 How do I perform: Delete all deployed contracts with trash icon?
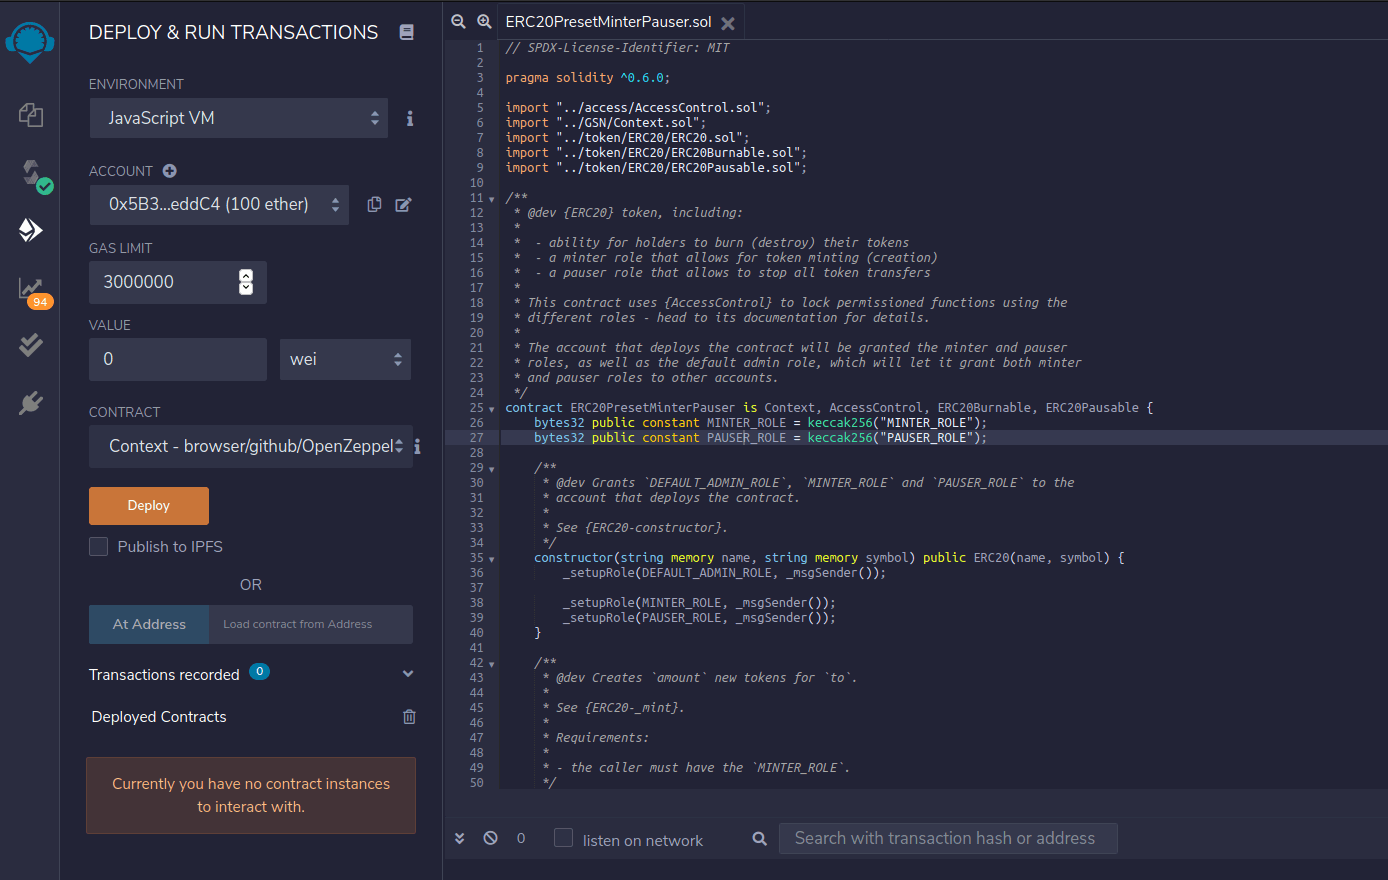point(409,717)
